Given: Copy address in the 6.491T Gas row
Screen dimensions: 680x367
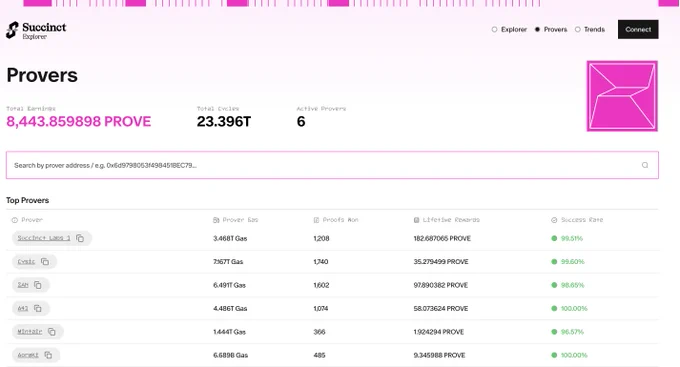Looking at the screenshot, I should pos(38,285).
